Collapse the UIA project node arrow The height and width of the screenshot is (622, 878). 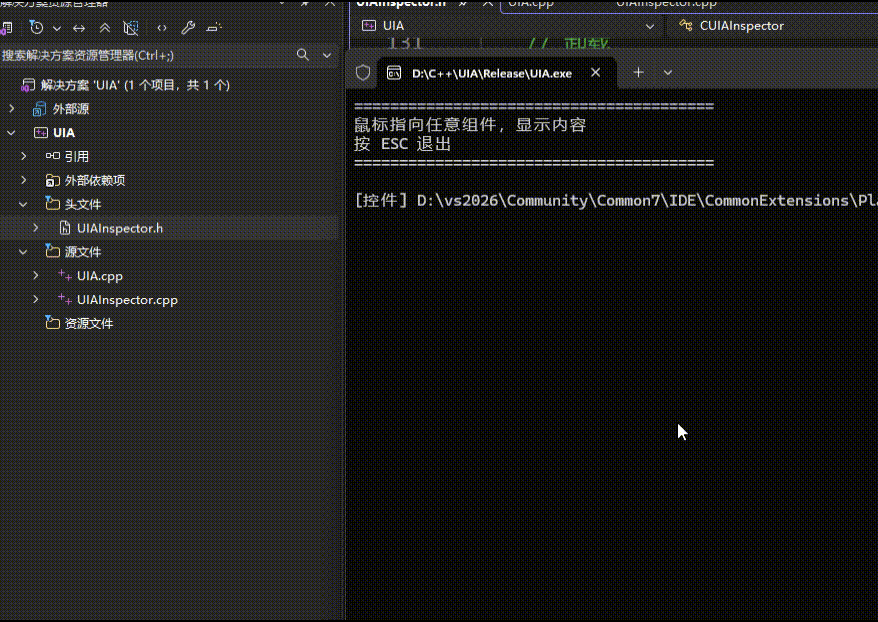(x=11, y=133)
